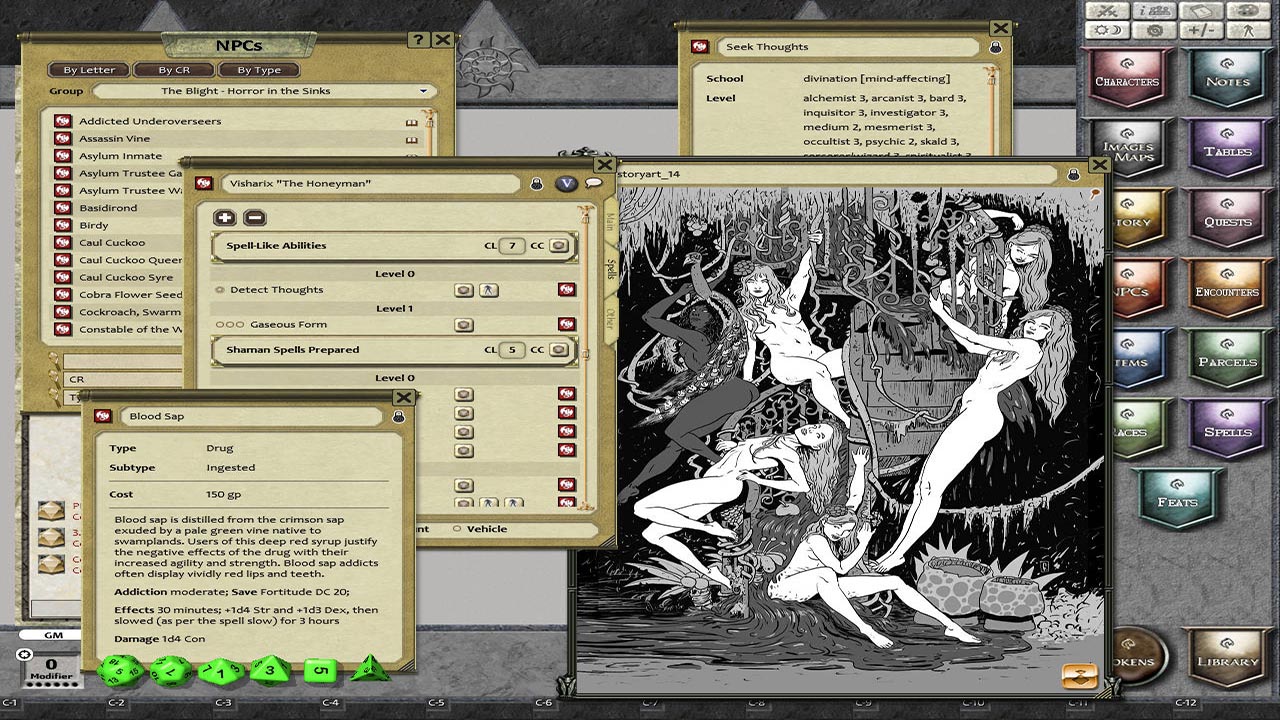
Task: Select the Vehicle radio button
Action: [458, 528]
